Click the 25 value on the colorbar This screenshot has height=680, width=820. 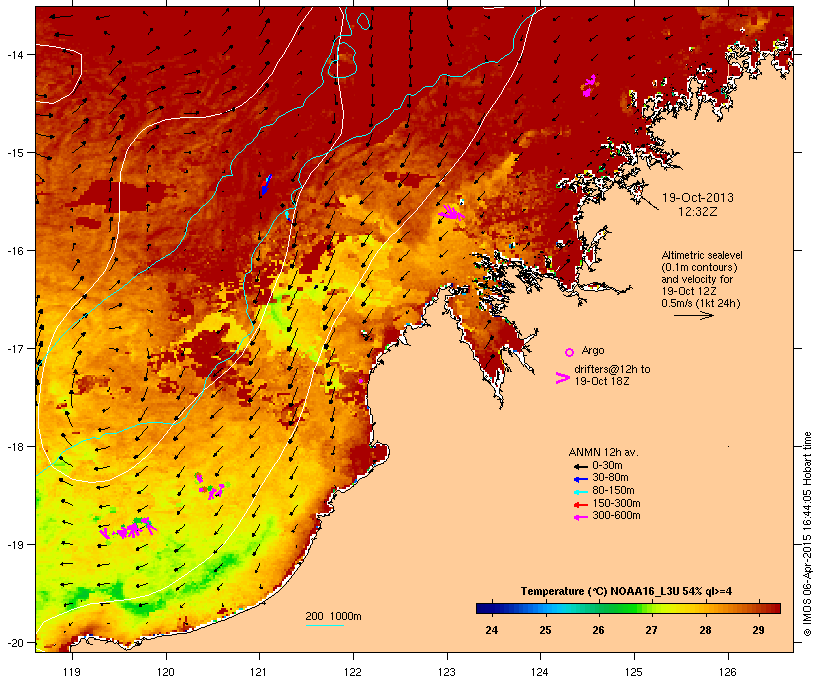[545, 630]
